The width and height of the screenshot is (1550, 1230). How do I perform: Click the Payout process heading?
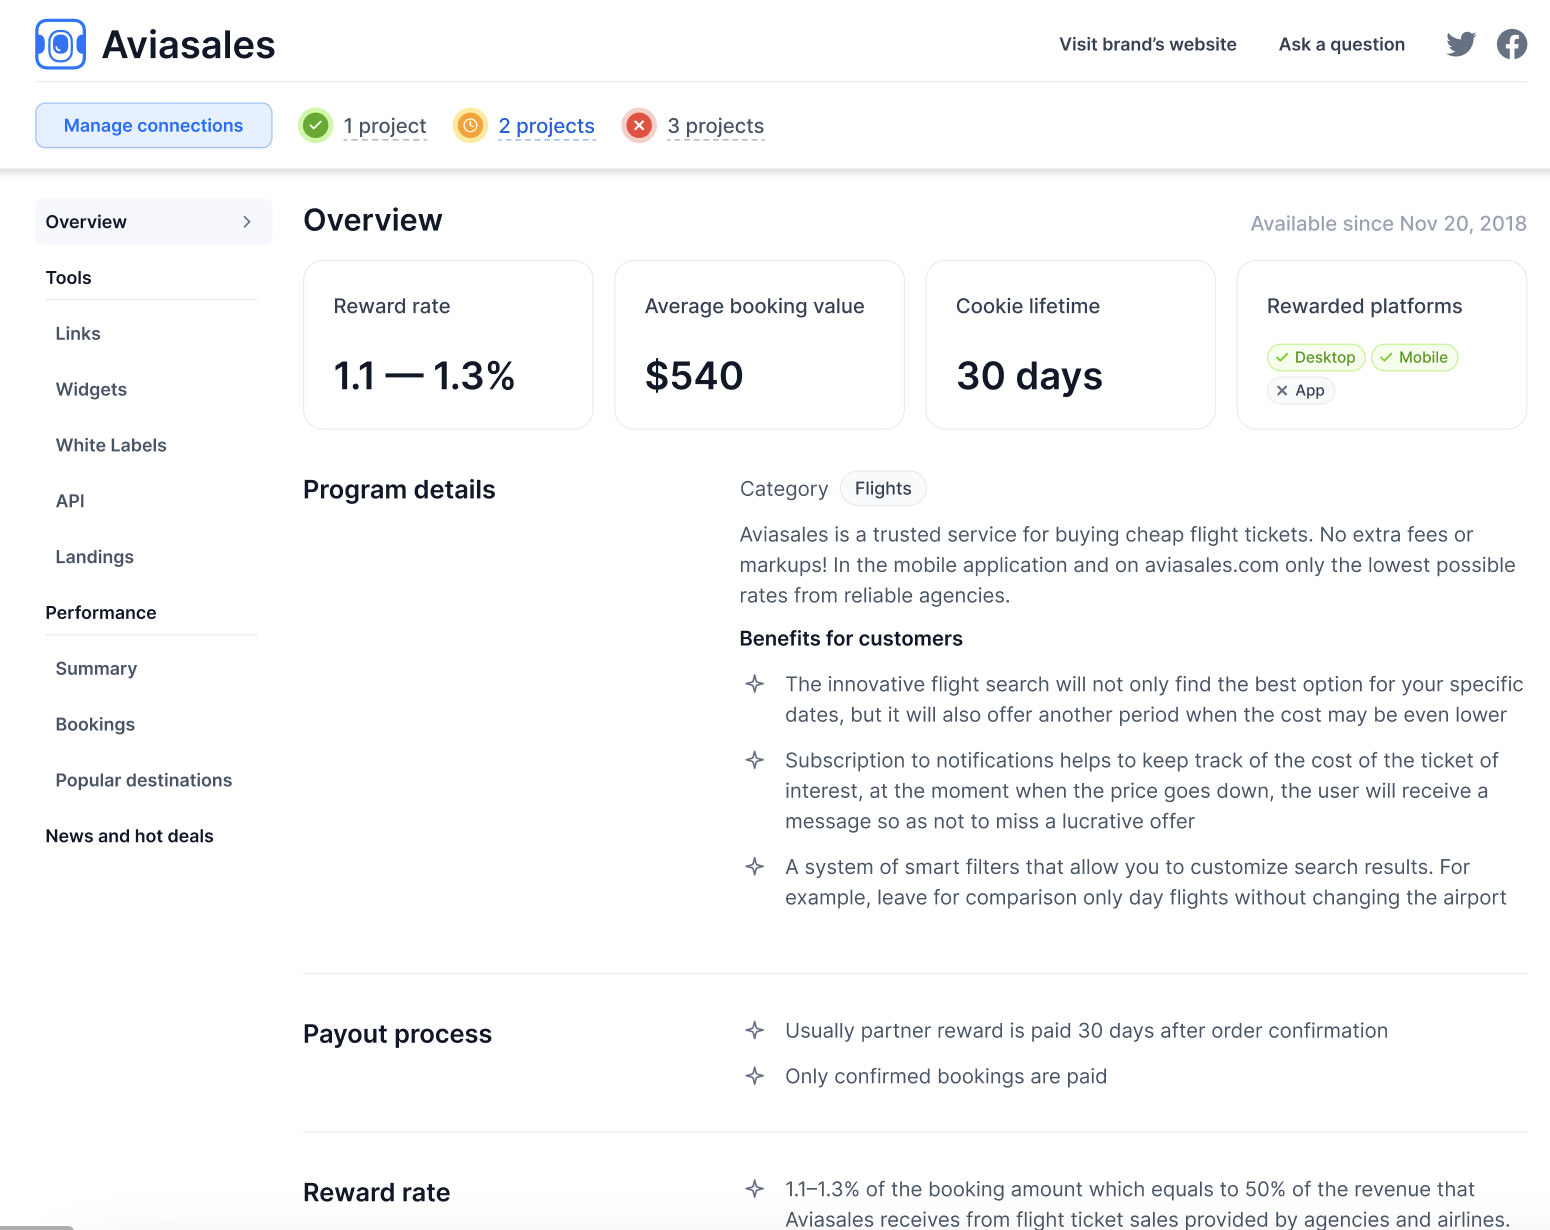397,1034
